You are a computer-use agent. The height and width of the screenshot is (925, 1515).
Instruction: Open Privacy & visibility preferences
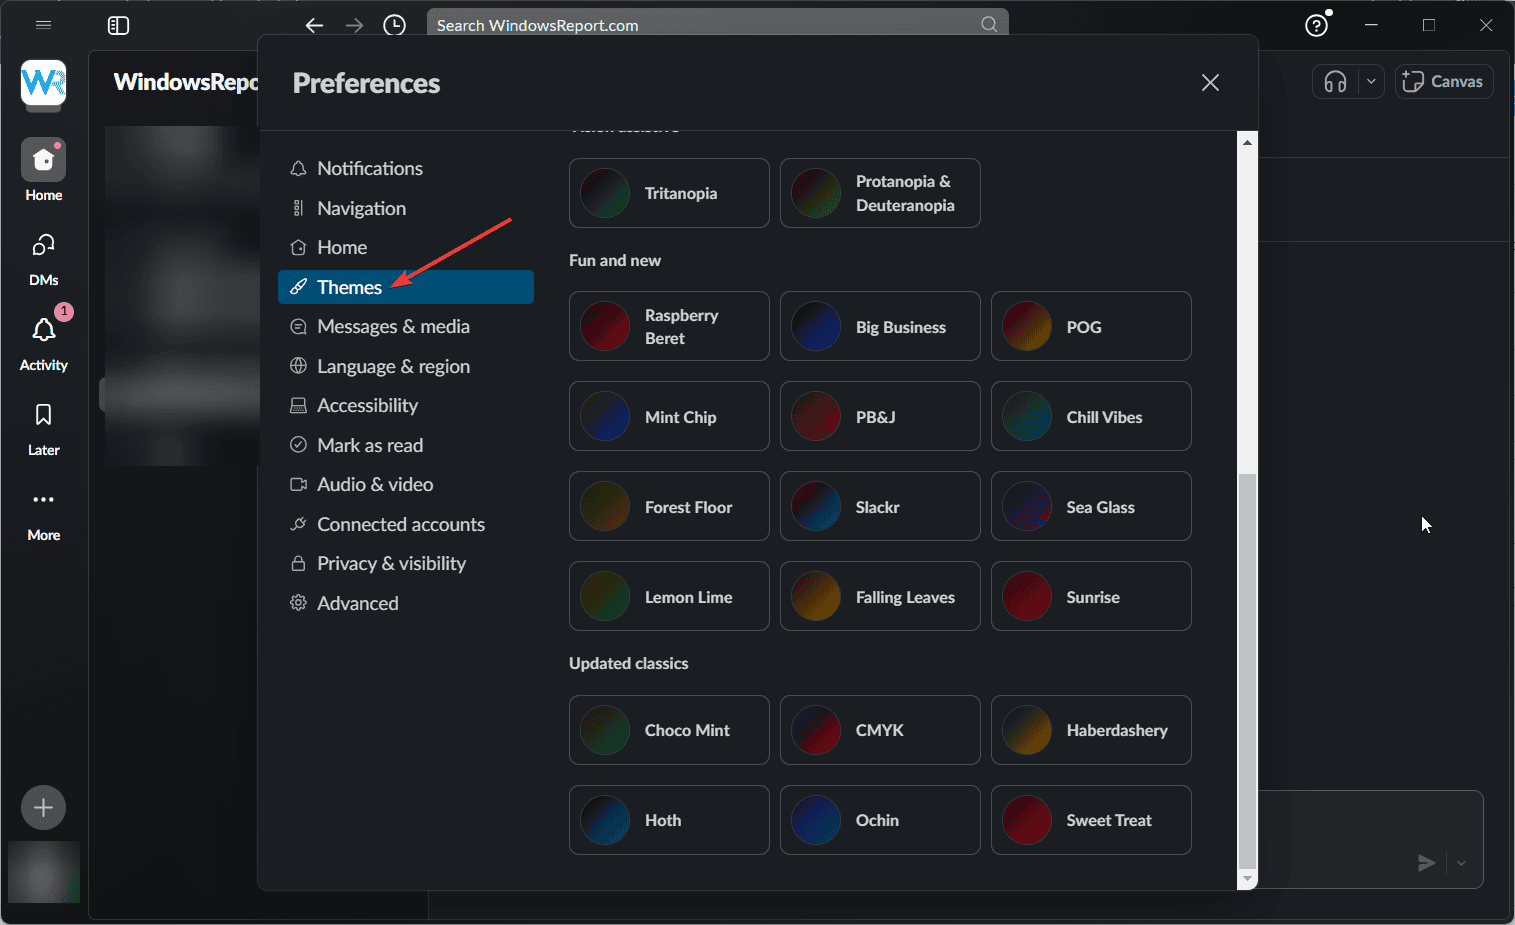[406, 563]
